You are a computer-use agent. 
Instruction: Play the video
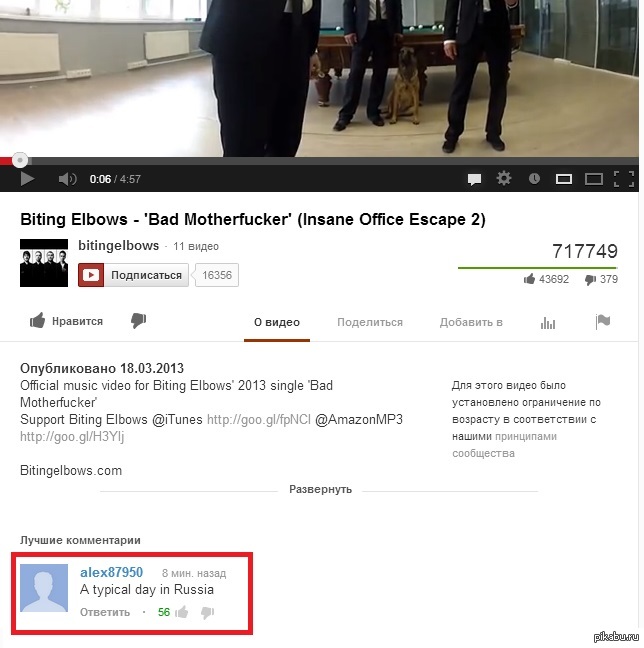(x=27, y=179)
